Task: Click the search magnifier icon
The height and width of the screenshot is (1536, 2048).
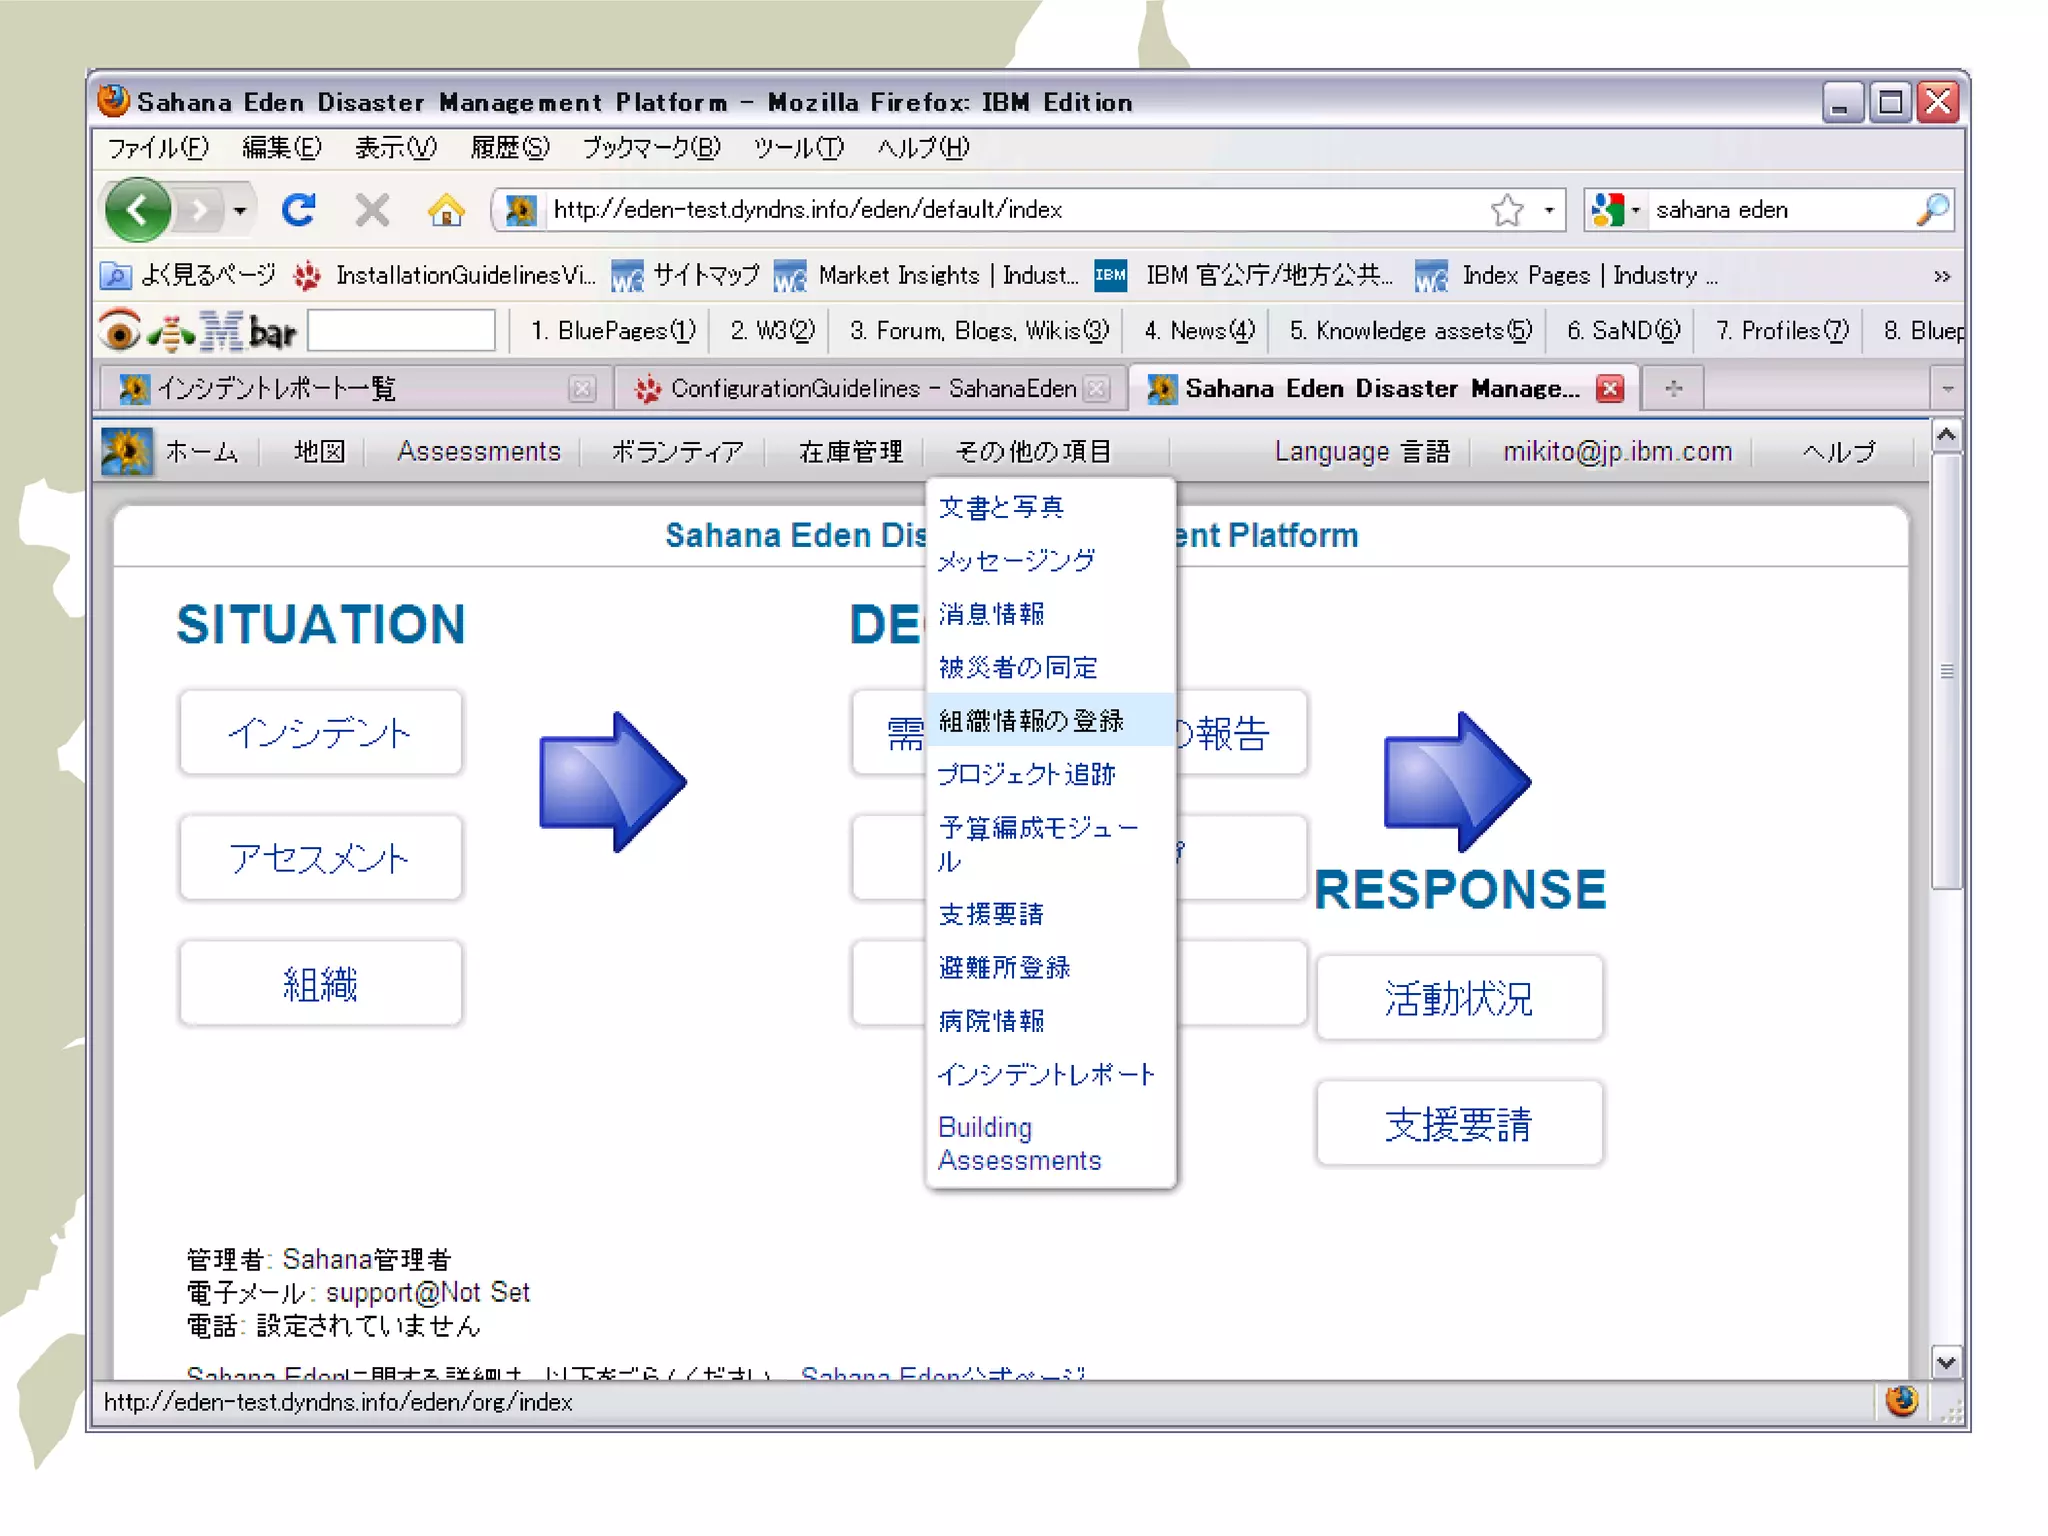Action: coord(1931,210)
